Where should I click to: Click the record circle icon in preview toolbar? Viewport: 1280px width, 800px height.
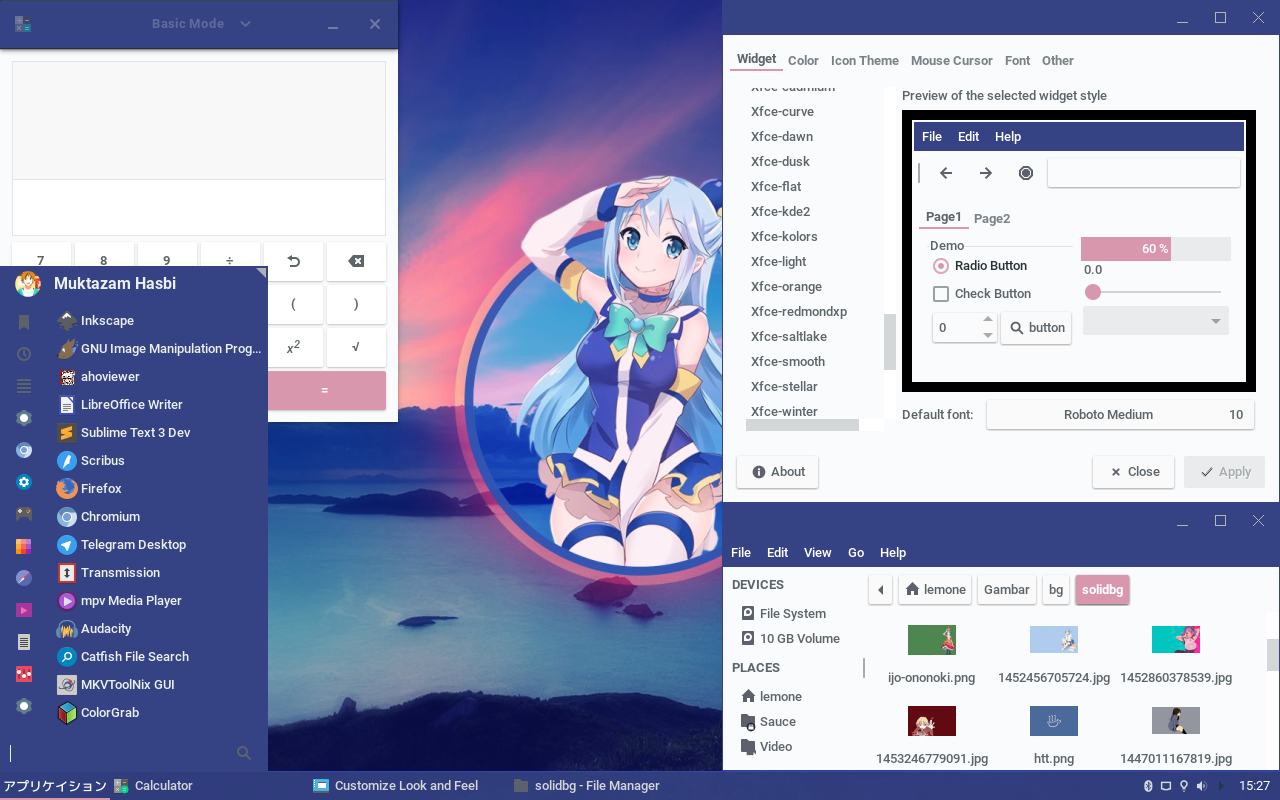coord(1026,173)
